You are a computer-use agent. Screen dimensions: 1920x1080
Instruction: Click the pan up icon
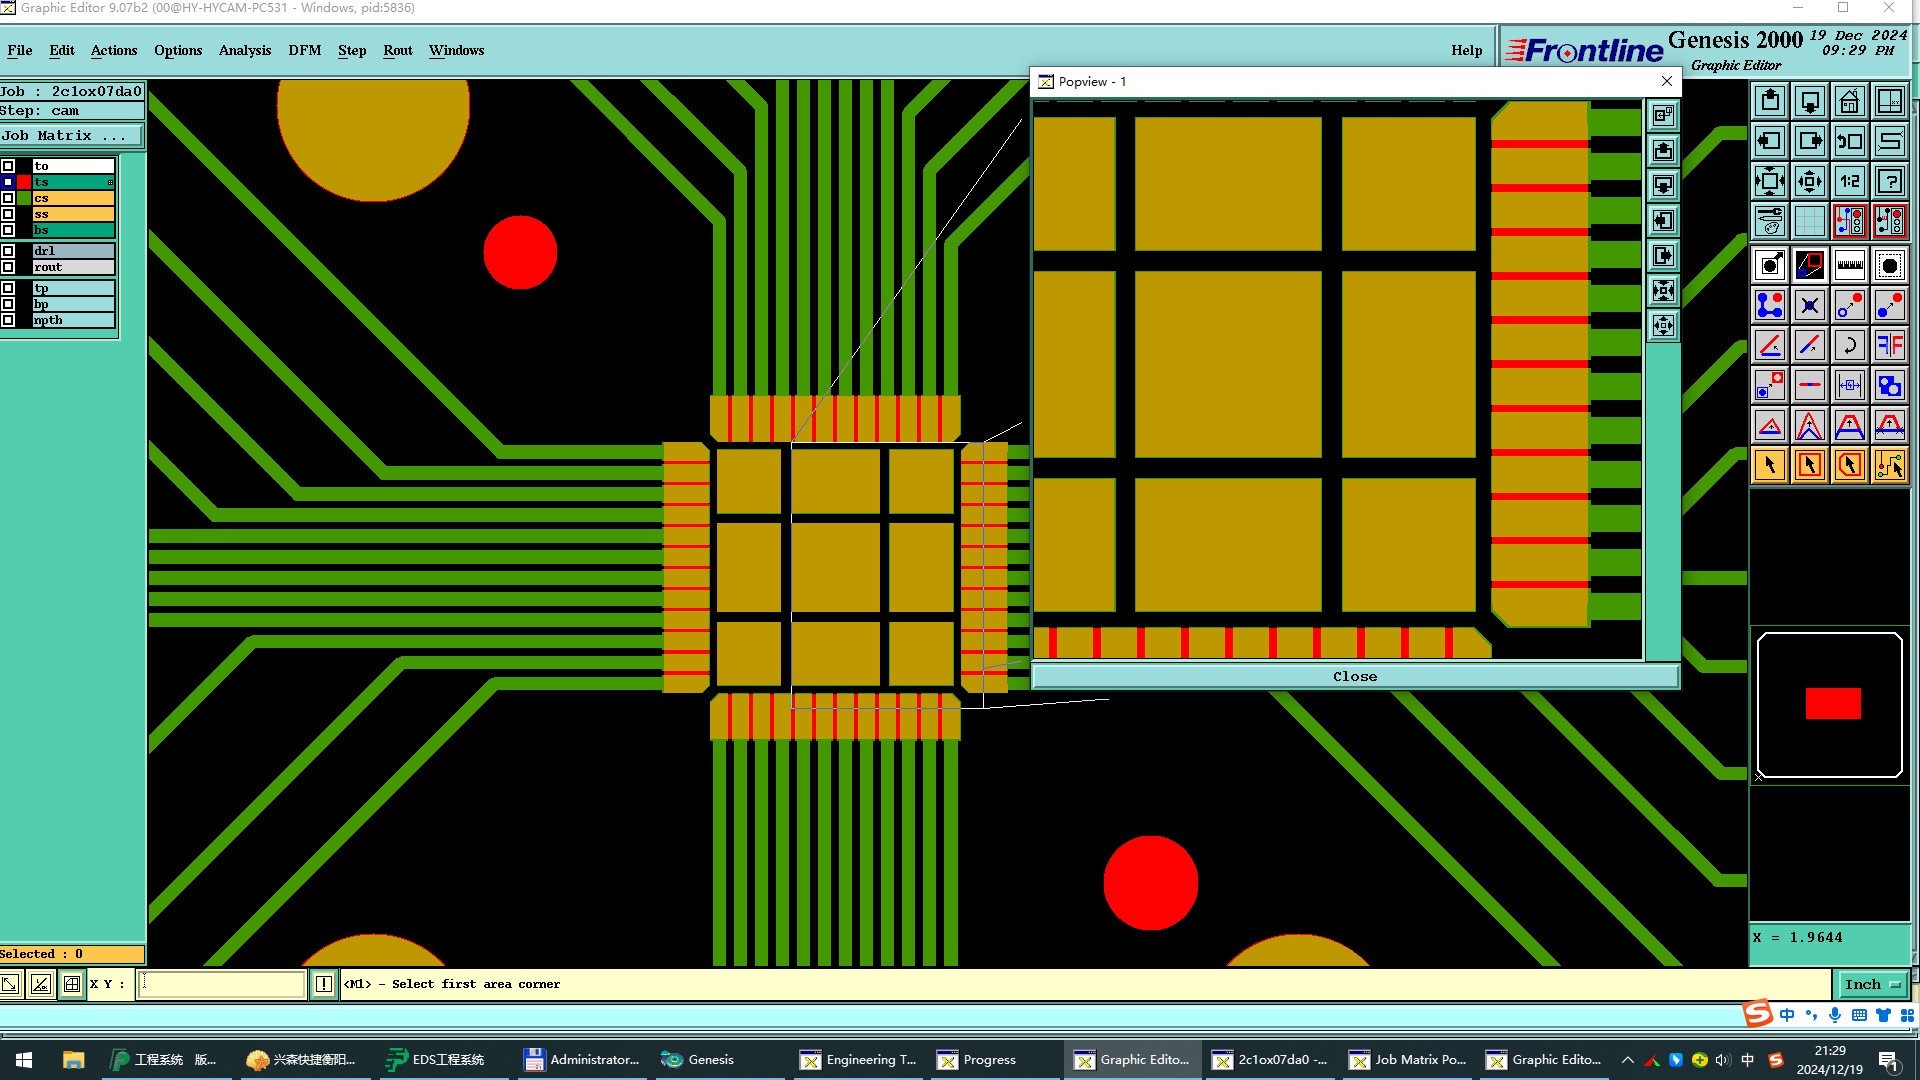point(1769,101)
